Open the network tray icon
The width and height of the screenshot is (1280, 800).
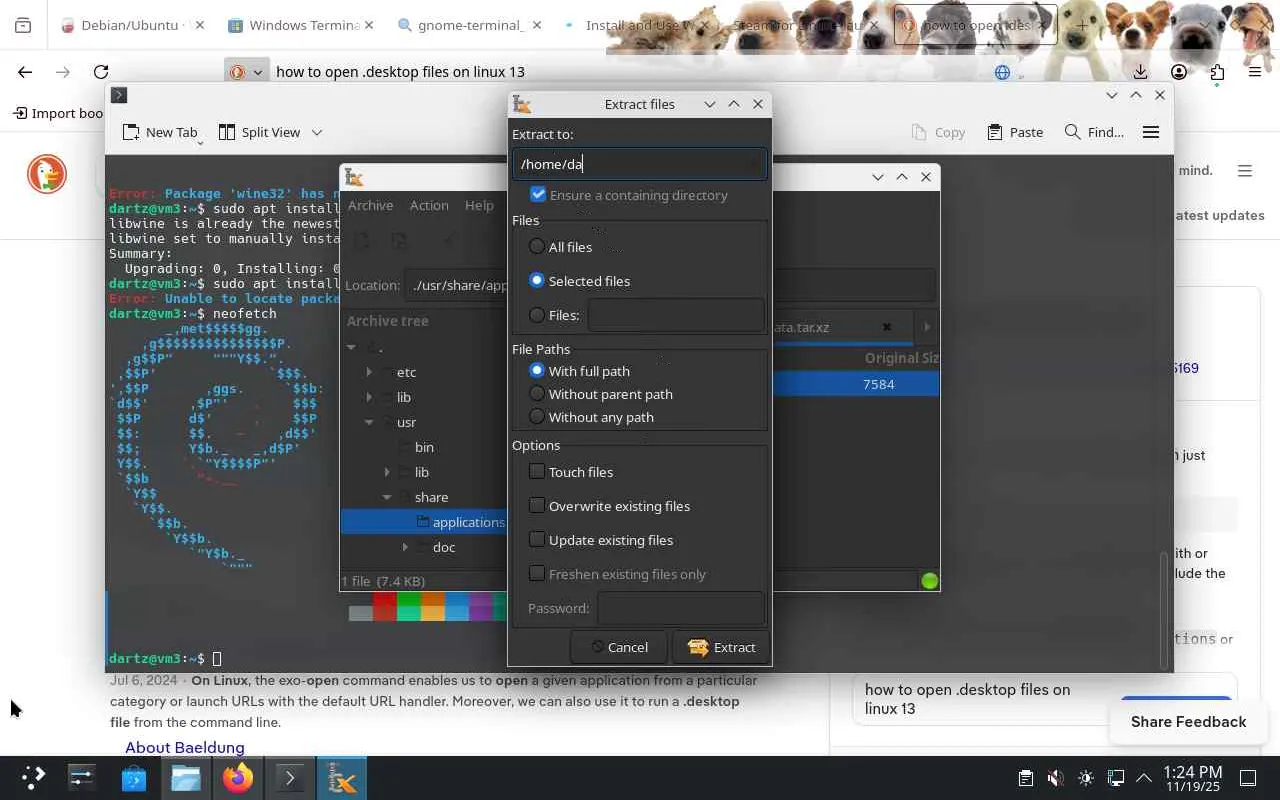(x=1116, y=778)
